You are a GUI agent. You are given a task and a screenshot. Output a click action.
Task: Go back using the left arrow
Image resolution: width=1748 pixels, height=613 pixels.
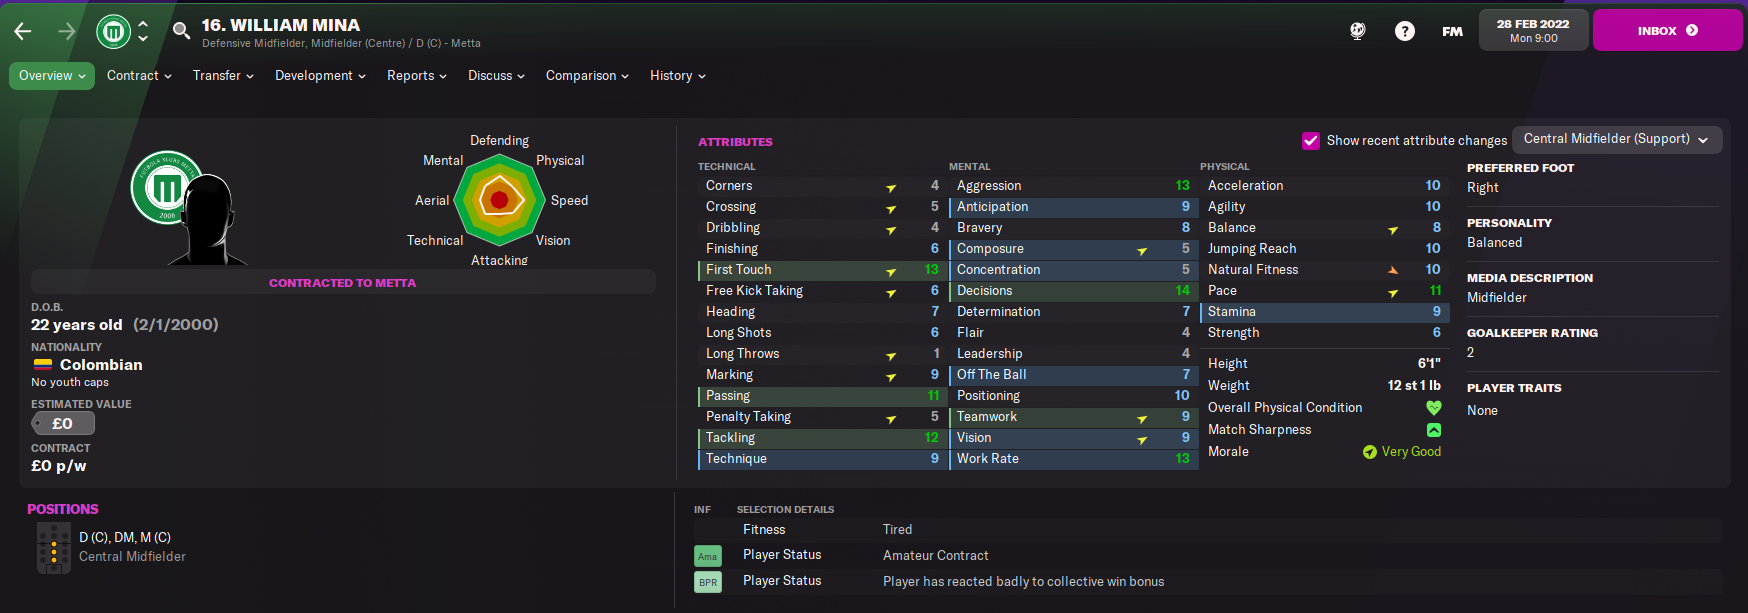(x=23, y=32)
